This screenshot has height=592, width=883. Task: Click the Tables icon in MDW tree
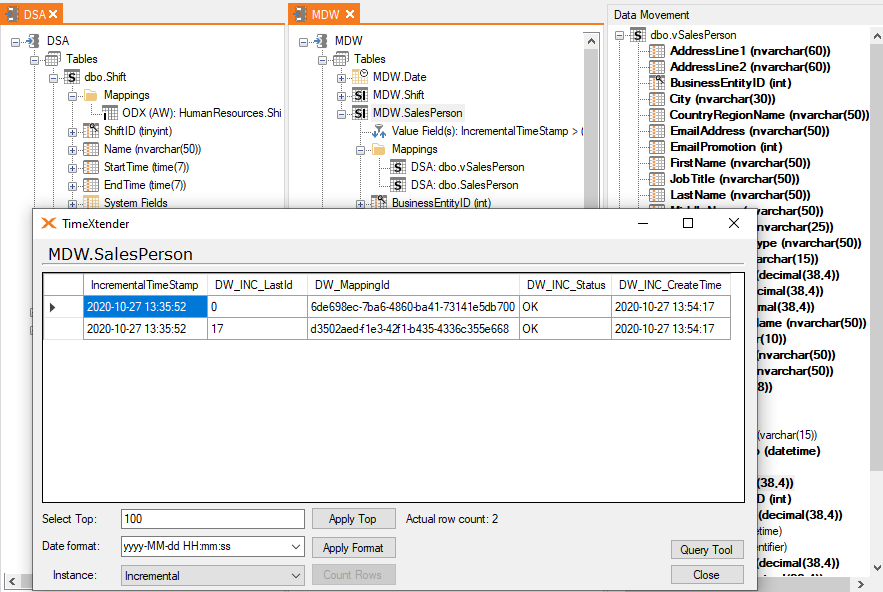tap(341, 59)
